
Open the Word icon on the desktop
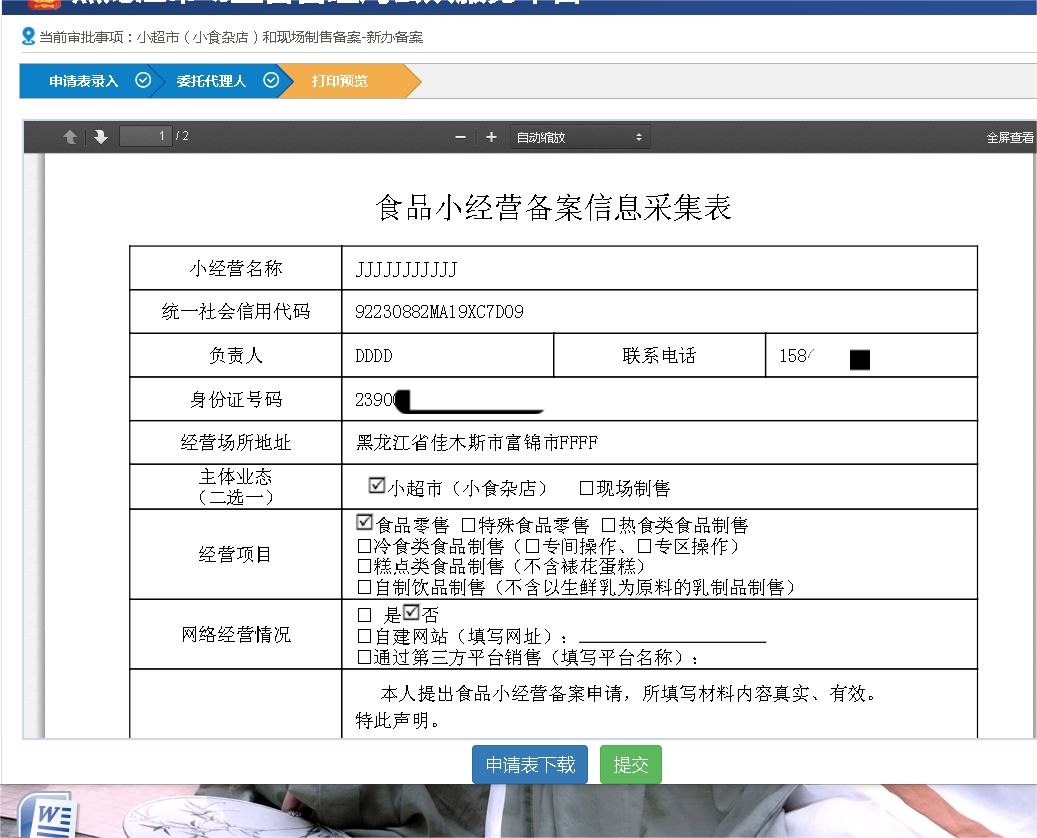(50, 817)
